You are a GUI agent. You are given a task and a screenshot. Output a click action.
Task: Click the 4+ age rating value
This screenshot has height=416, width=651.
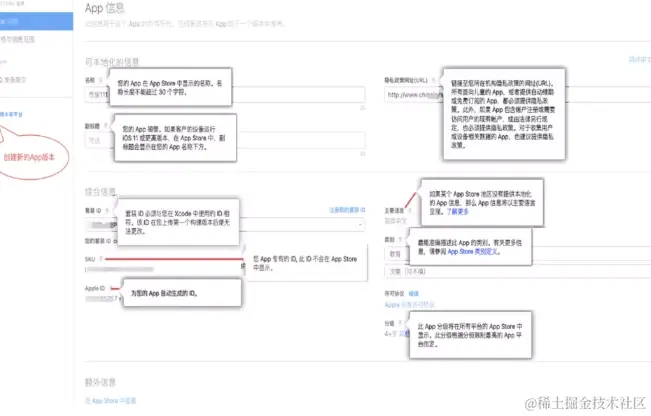click(x=391, y=333)
